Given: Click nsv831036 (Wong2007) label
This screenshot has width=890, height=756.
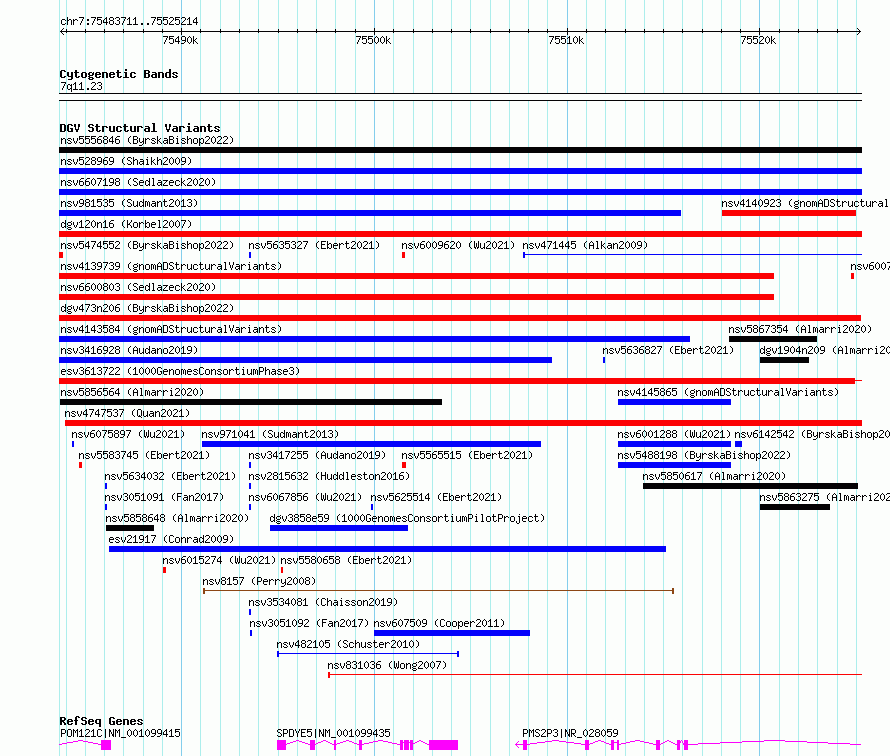Looking at the screenshot, I should coord(387,665).
